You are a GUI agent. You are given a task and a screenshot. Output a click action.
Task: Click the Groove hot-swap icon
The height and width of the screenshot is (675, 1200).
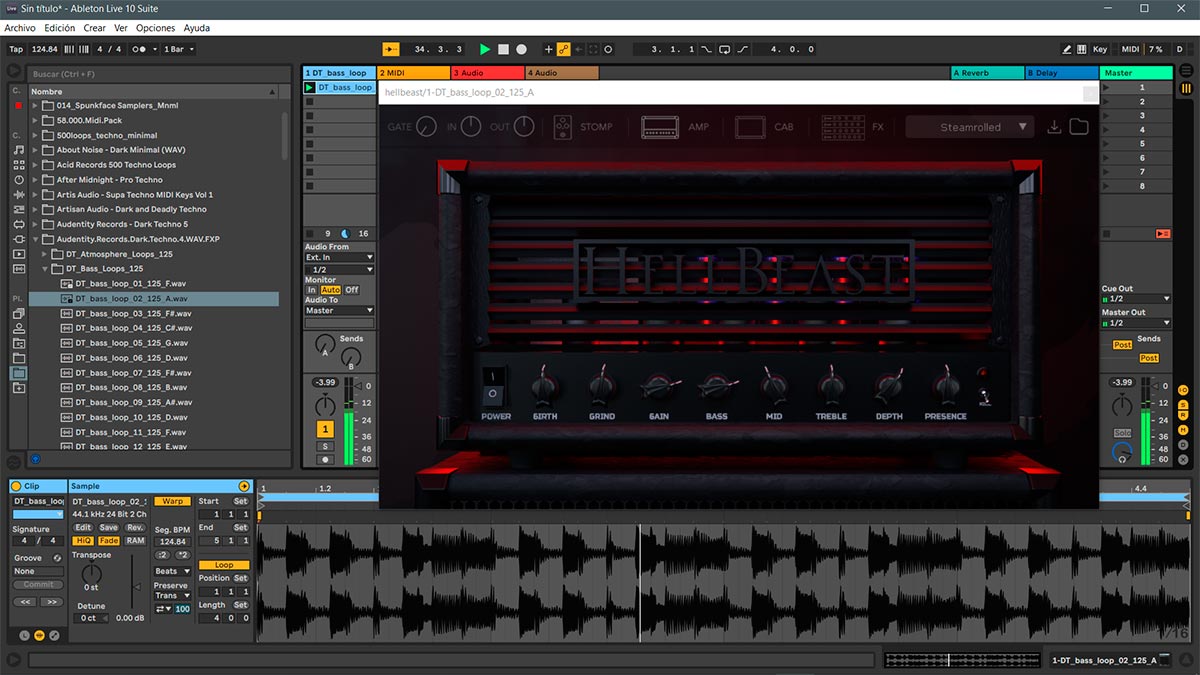(57, 558)
